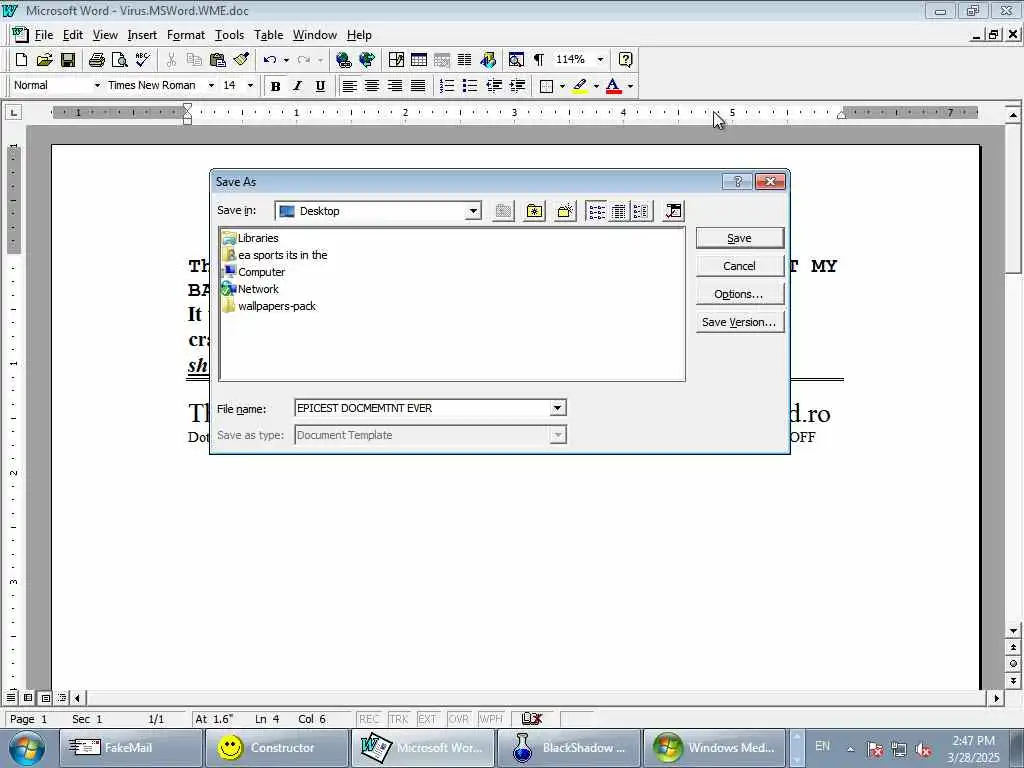This screenshot has width=1024, height=768.
Task: Click the Open file icon in toolbar
Action: click(x=44, y=60)
